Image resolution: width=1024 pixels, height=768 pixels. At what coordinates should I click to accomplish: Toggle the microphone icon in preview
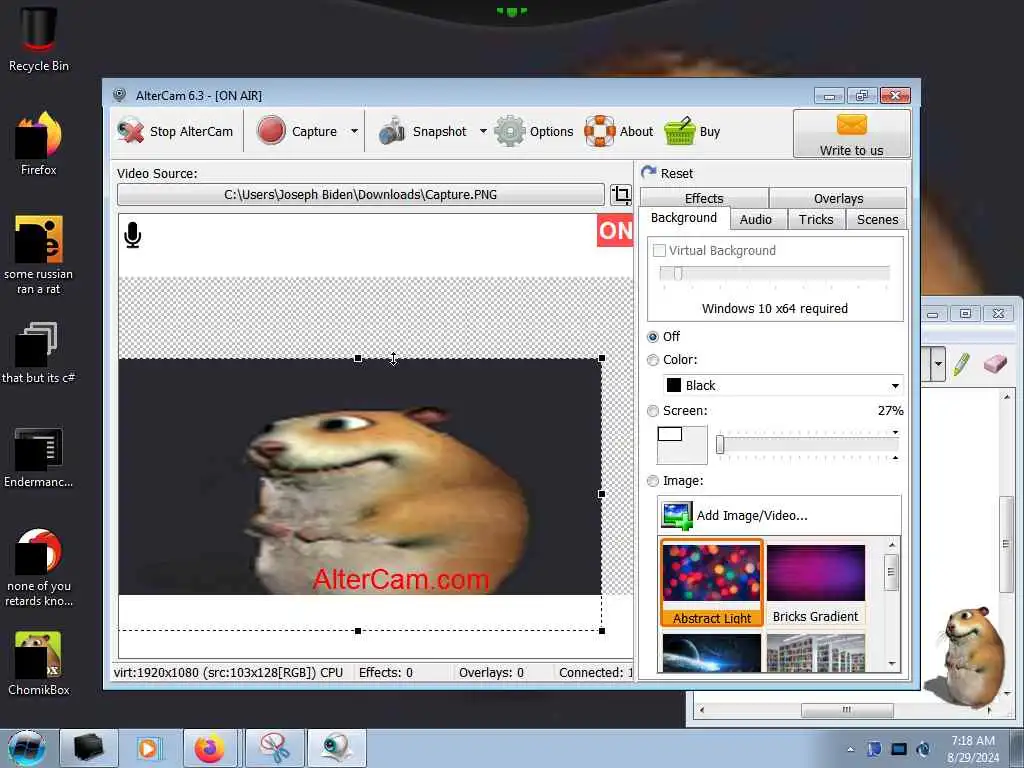[x=133, y=235]
